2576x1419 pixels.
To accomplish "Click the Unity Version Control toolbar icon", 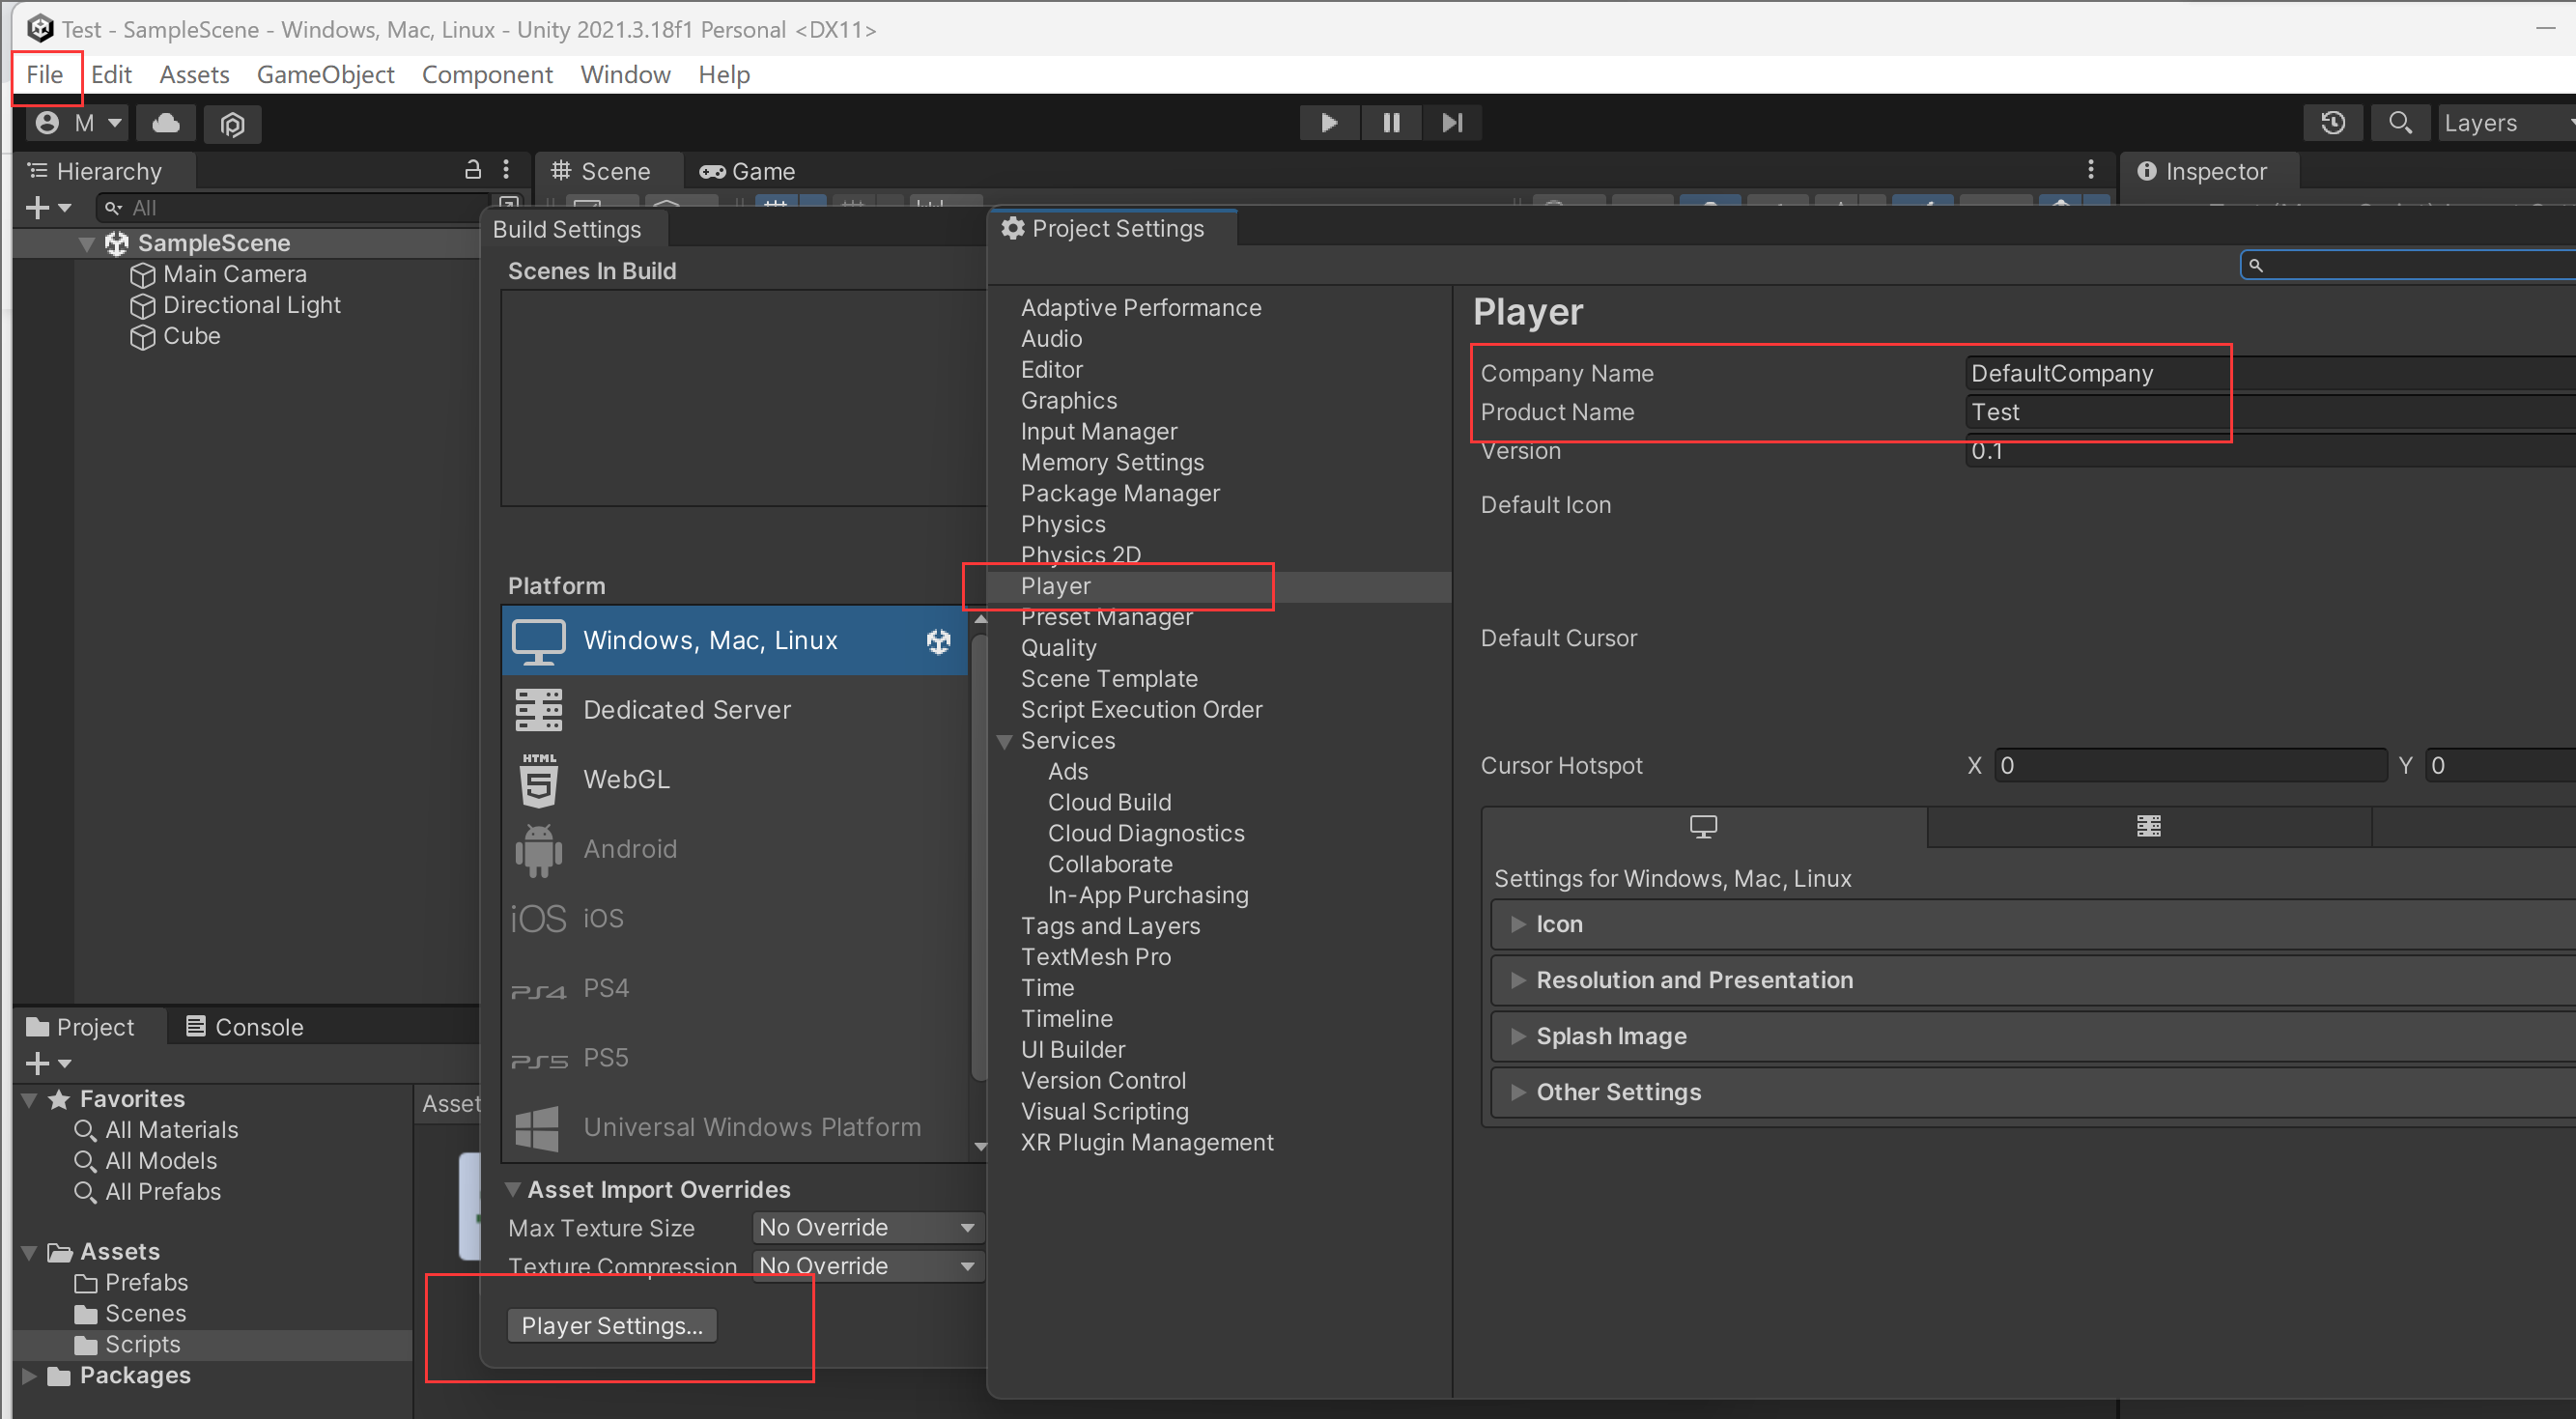I will click(232, 124).
